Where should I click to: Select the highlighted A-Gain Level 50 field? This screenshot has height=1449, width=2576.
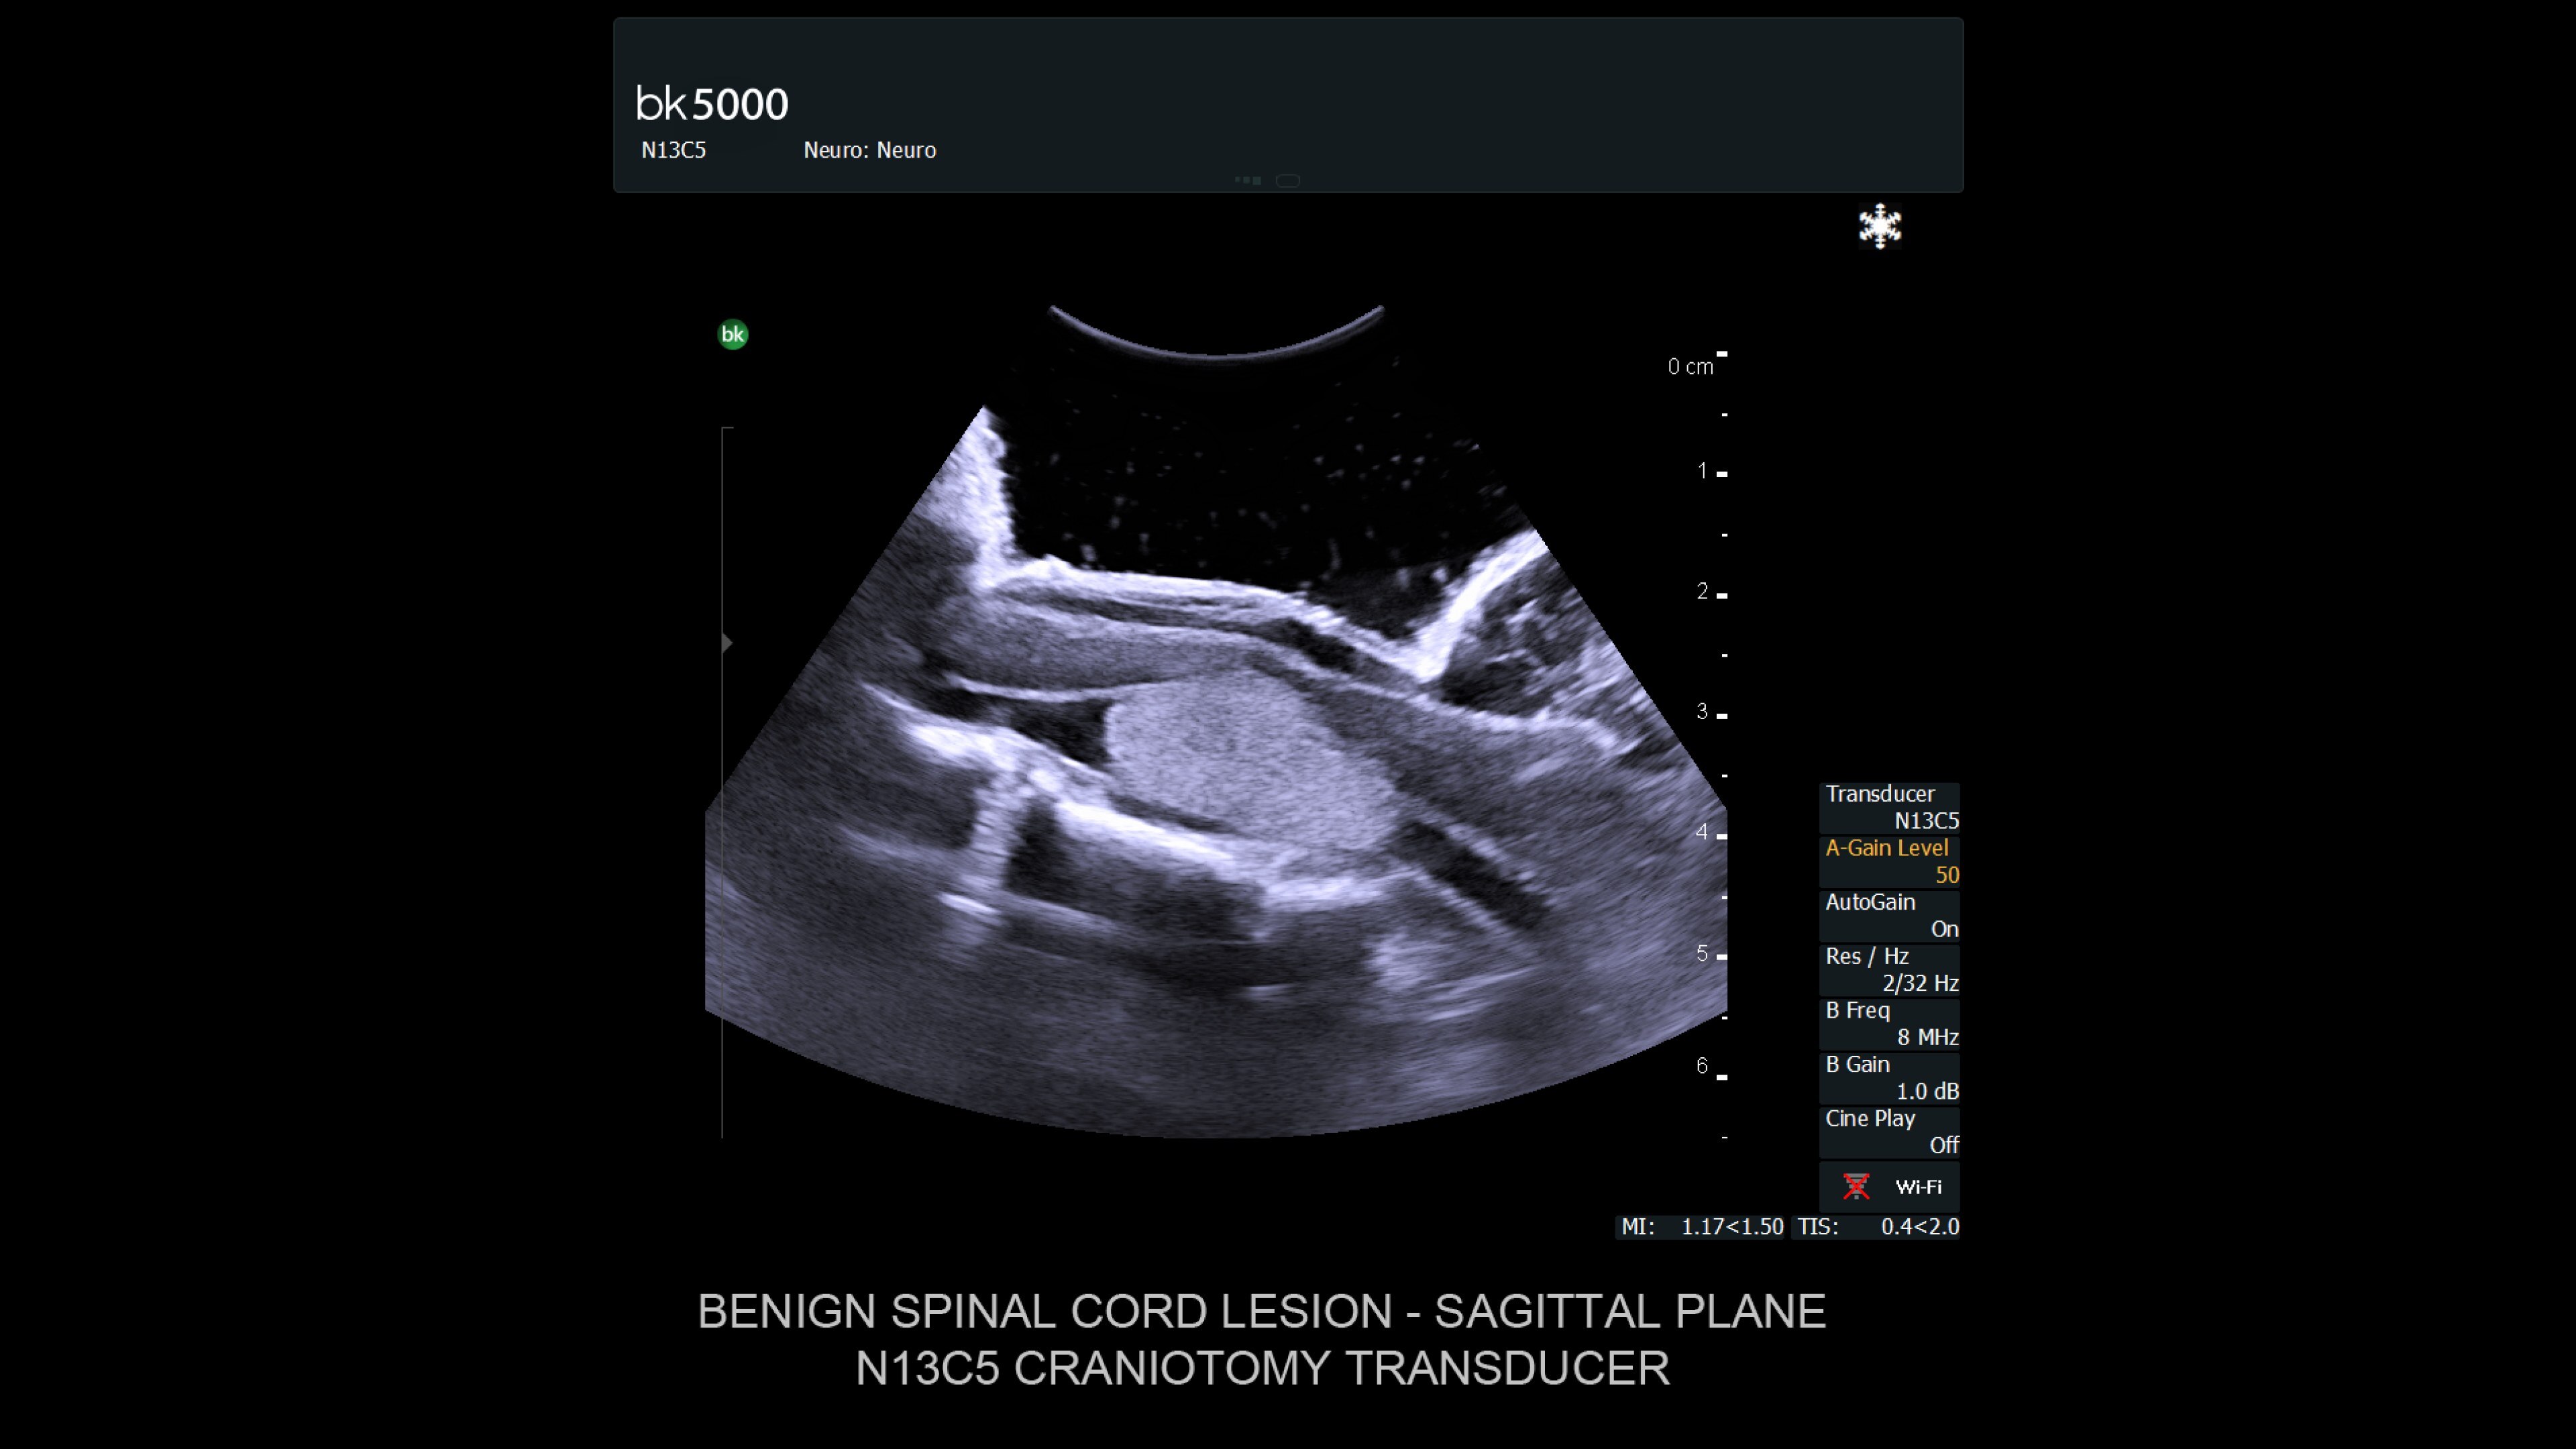(1889, 861)
